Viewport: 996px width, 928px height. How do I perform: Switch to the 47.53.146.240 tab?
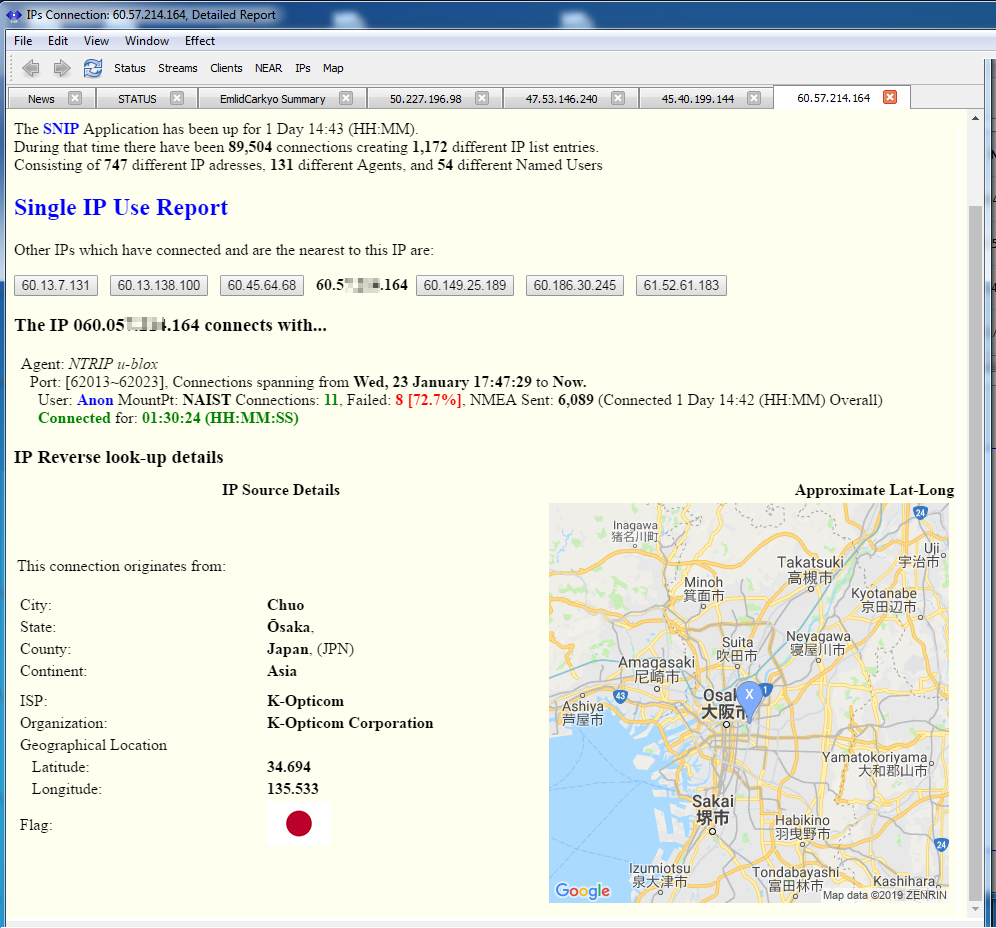pyautogui.click(x=562, y=99)
